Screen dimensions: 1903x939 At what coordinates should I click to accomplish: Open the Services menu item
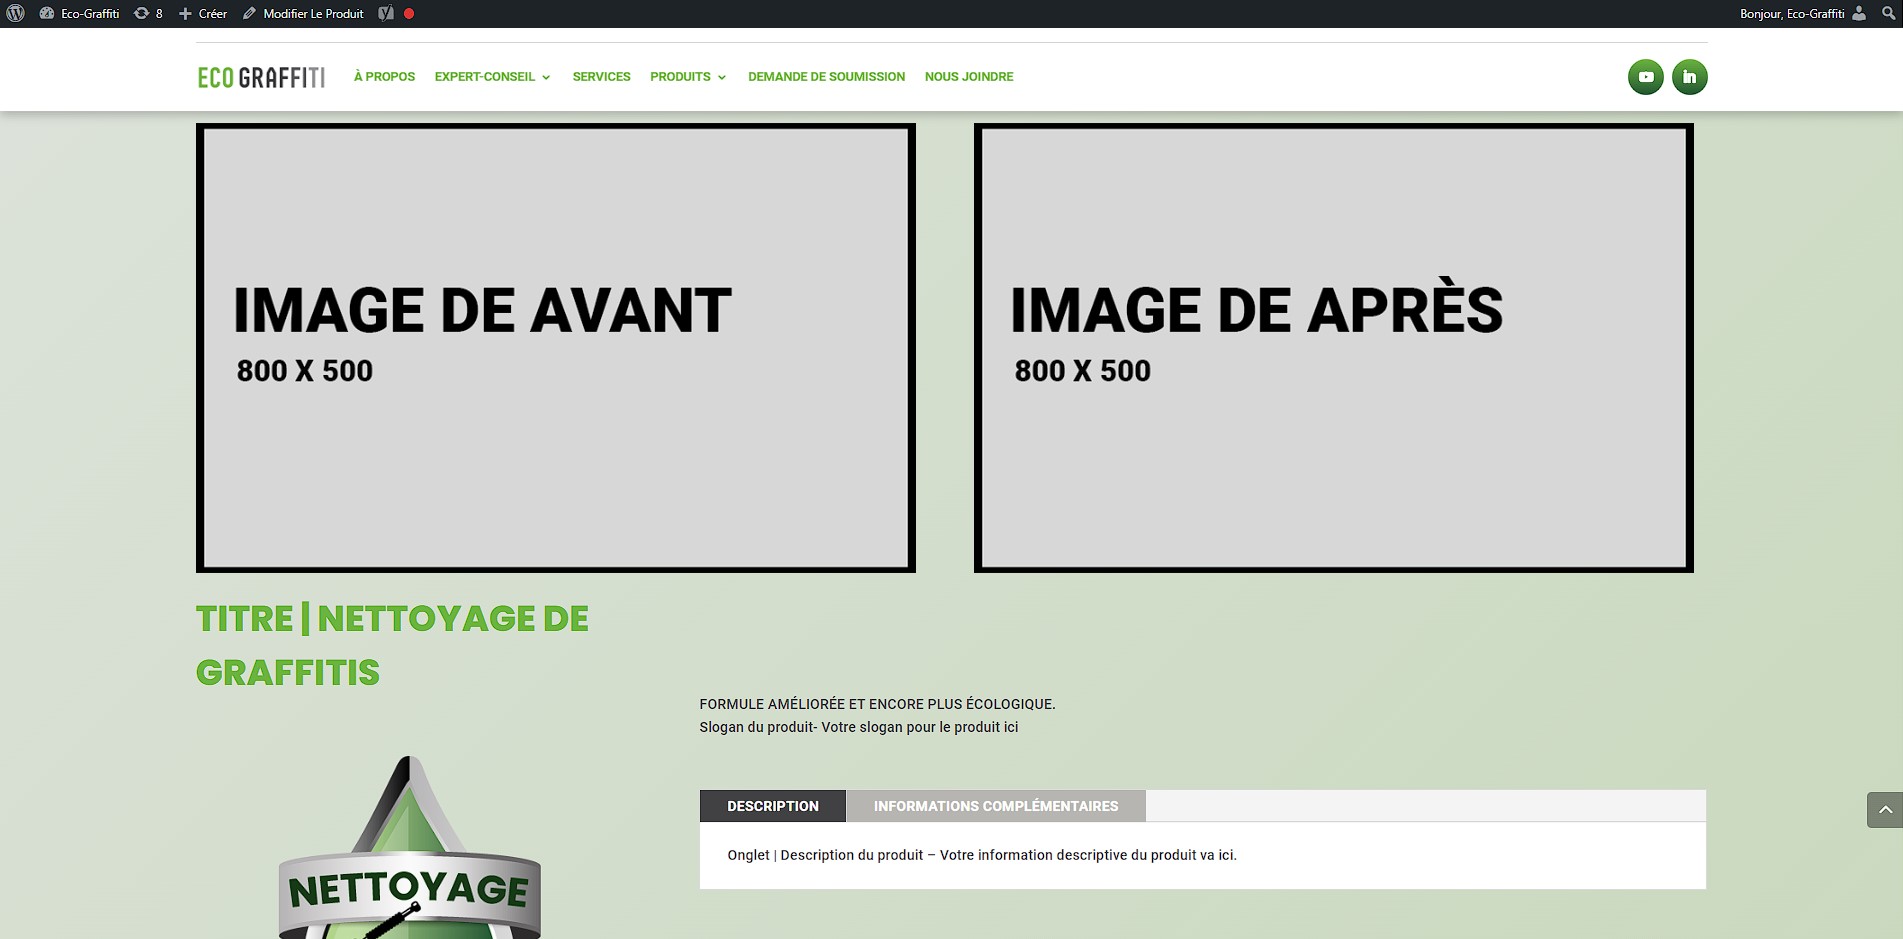pyautogui.click(x=601, y=77)
